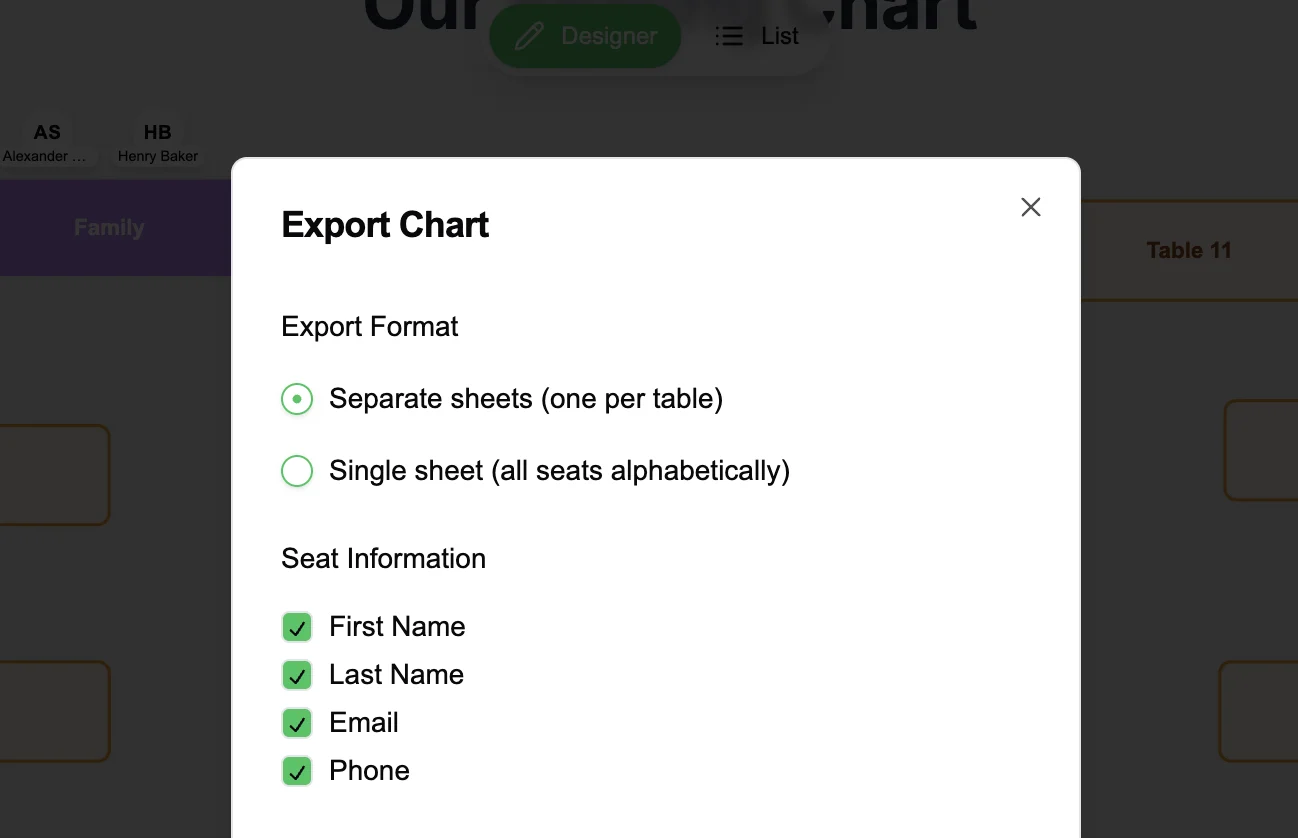Click the green check icon beside Email
The height and width of the screenshot is (838, 1298).
[297, 723]
